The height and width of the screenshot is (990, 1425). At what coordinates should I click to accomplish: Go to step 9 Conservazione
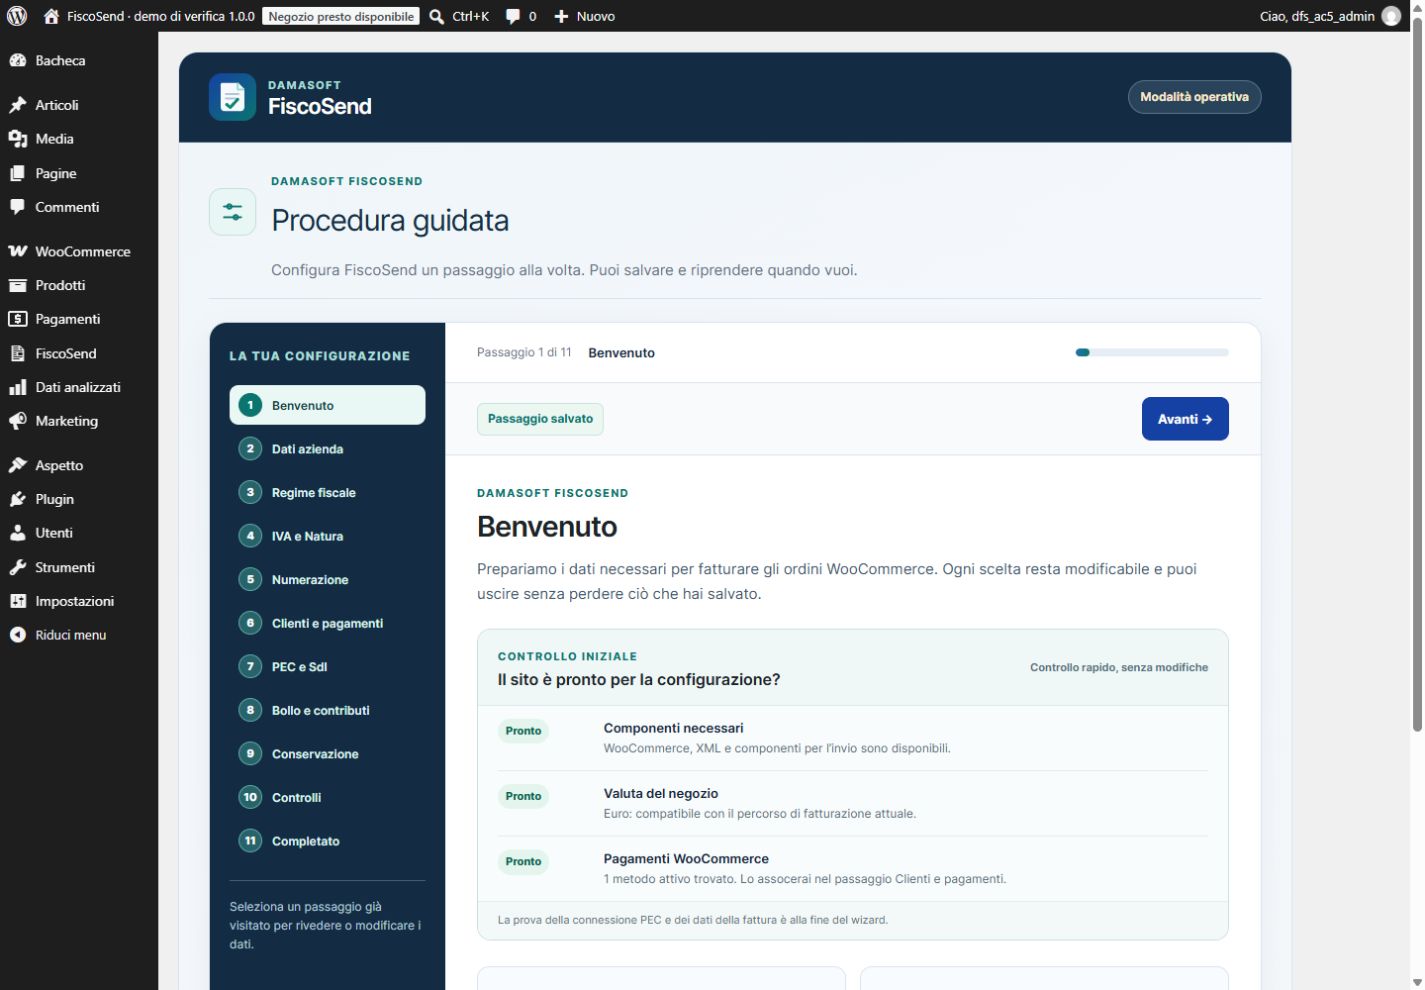pos(327,754)
